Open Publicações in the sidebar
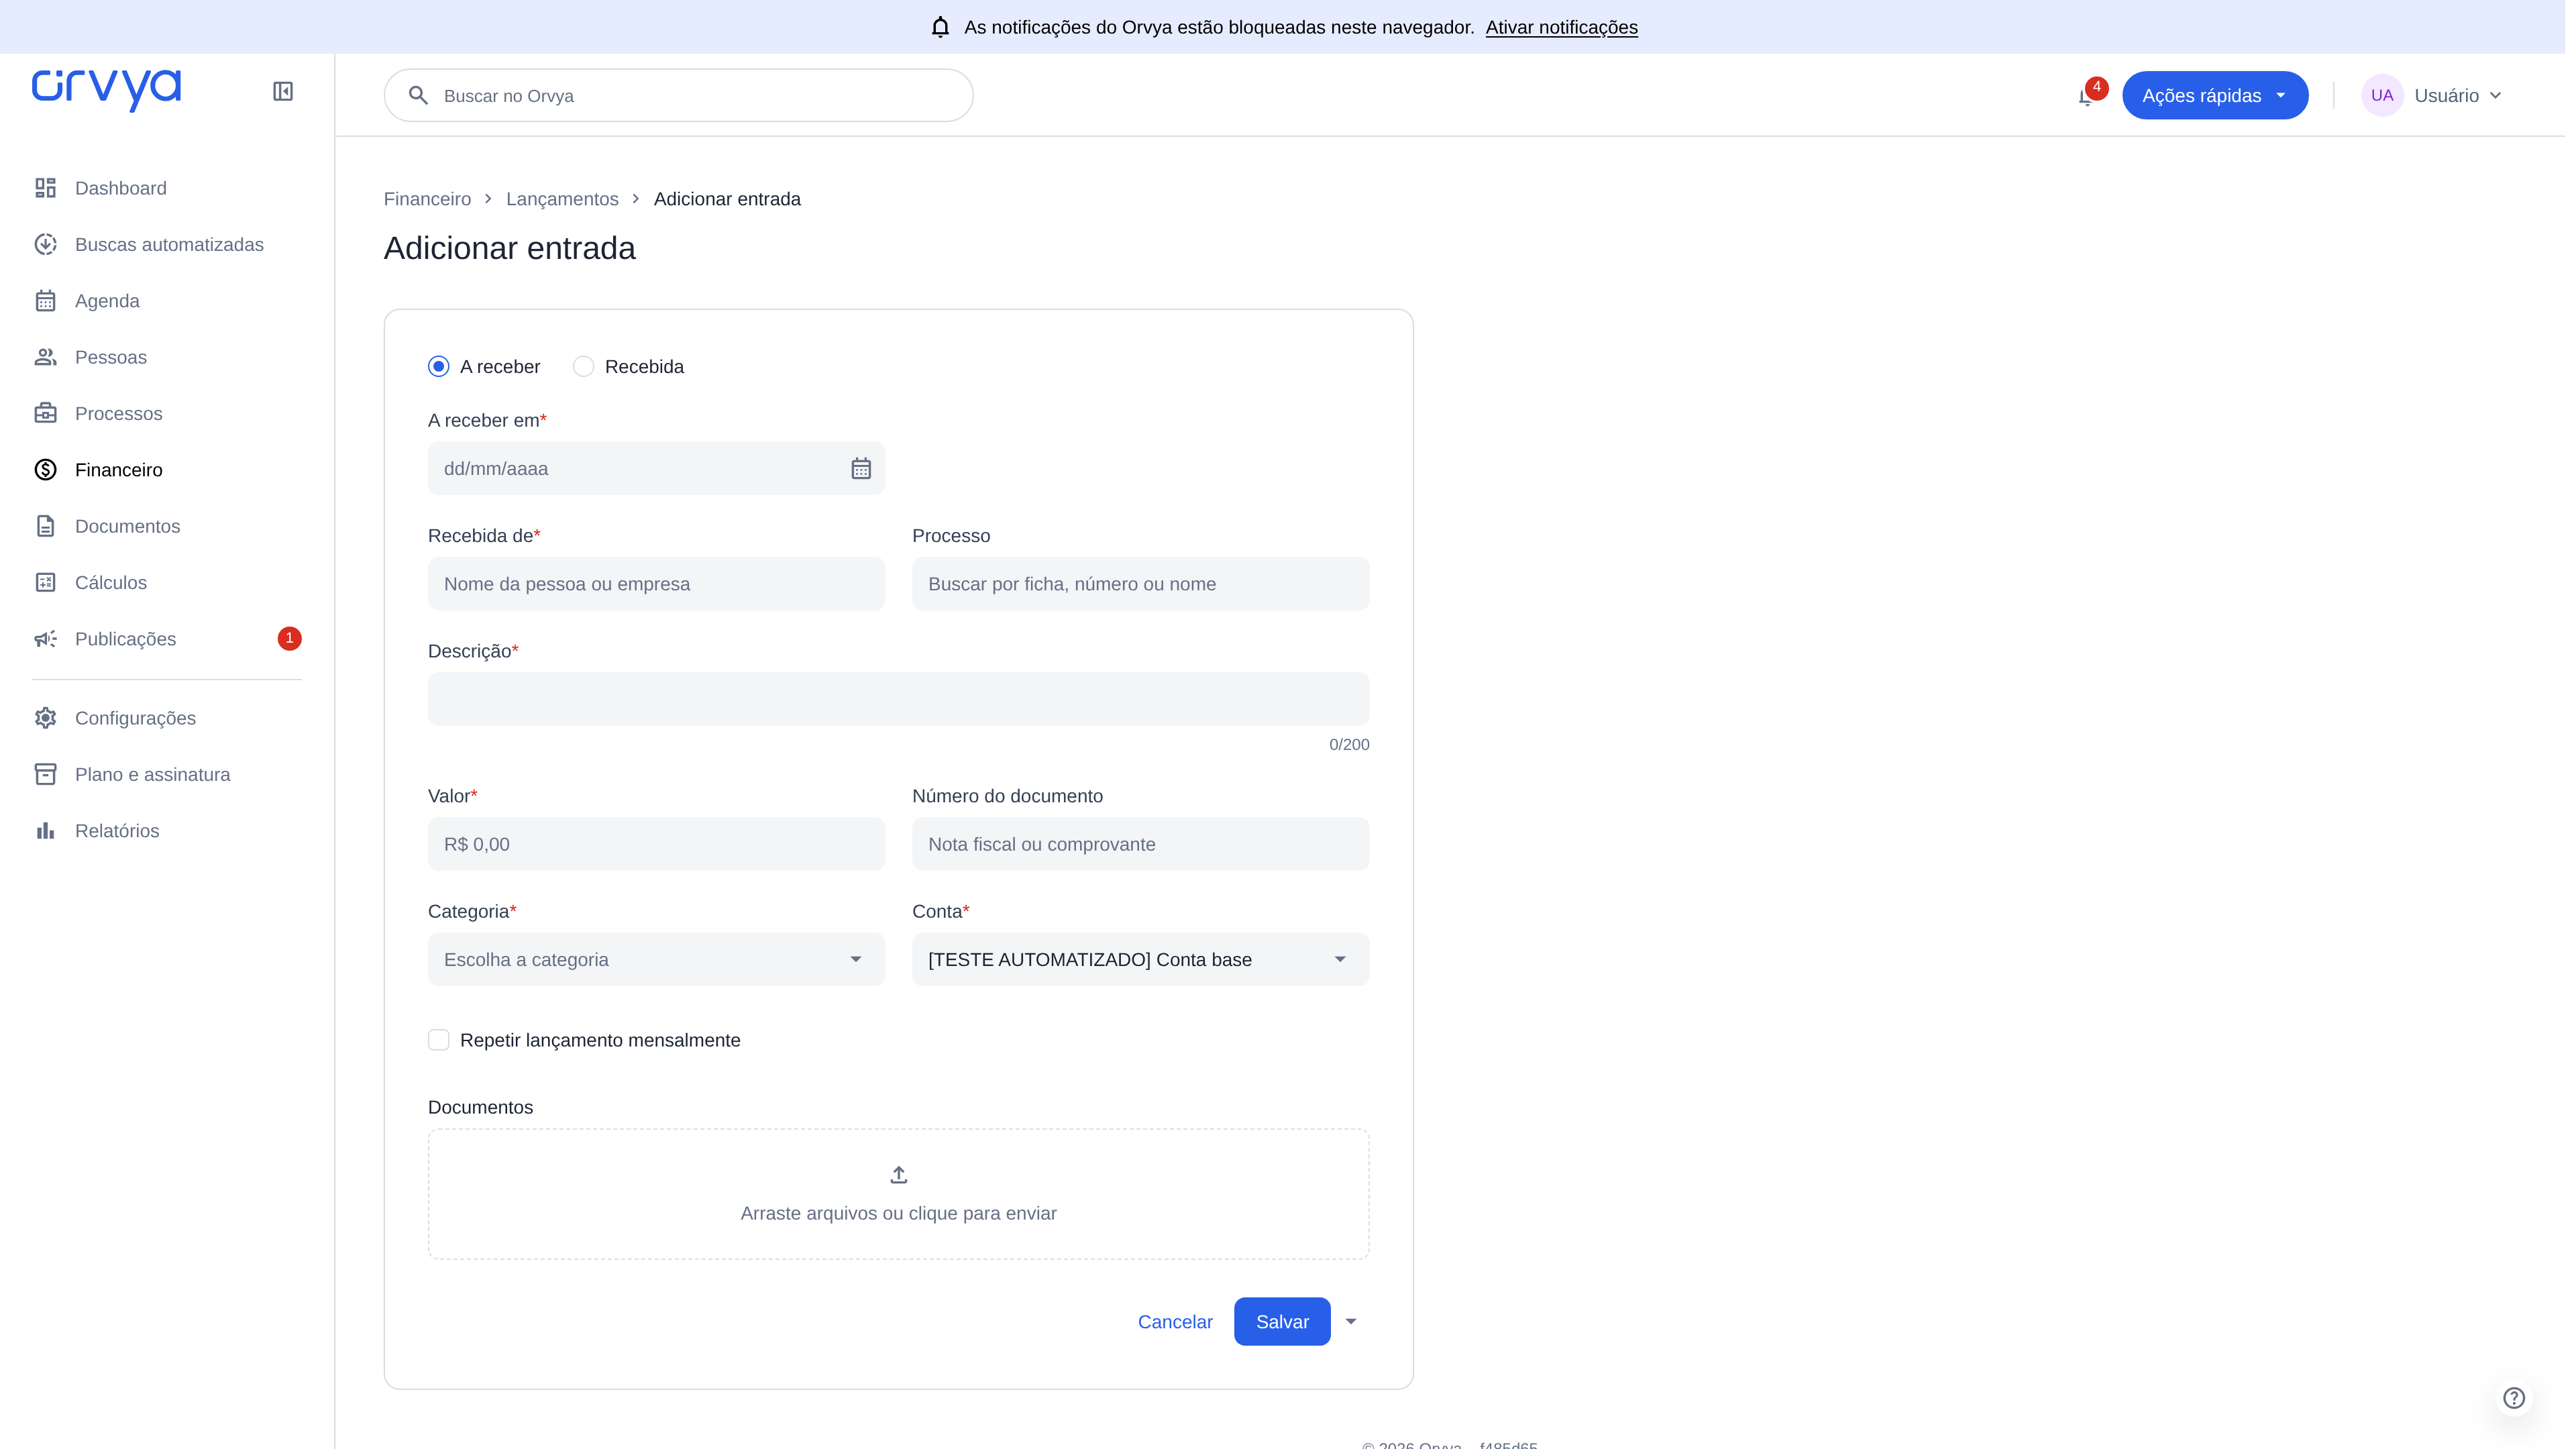 tap(167, 639)
